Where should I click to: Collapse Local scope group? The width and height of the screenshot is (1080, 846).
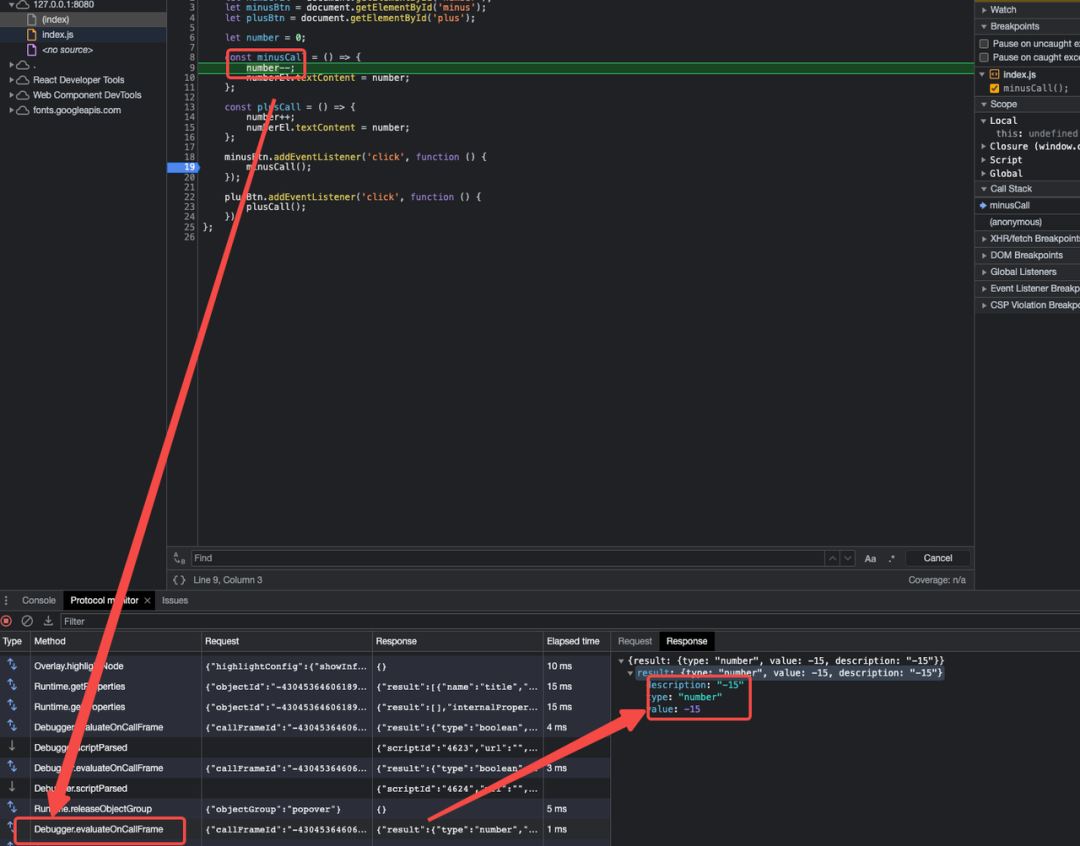click(984, 121)
